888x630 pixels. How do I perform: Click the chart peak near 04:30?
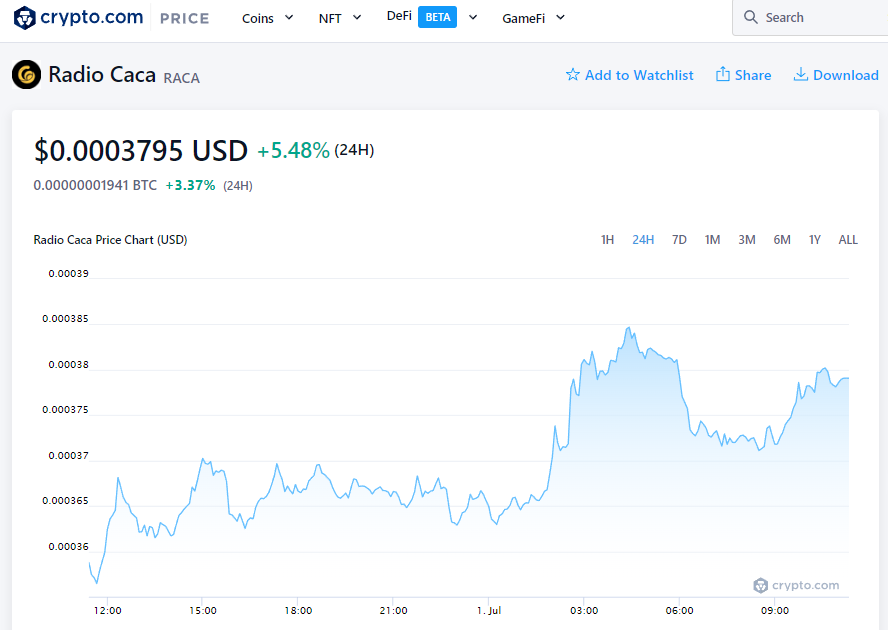point(629,327)
